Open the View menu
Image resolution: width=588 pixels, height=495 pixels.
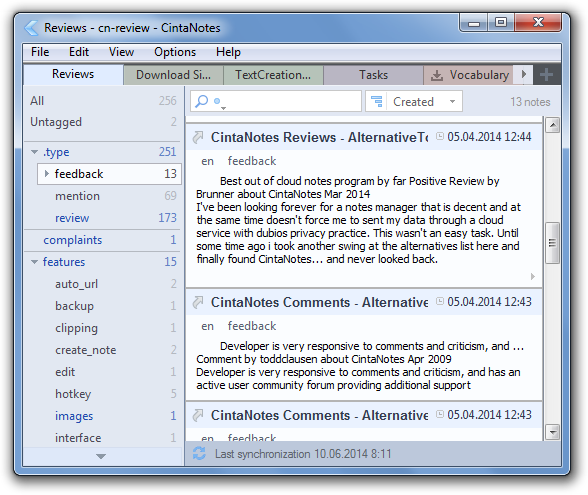(x=121, y=52)
